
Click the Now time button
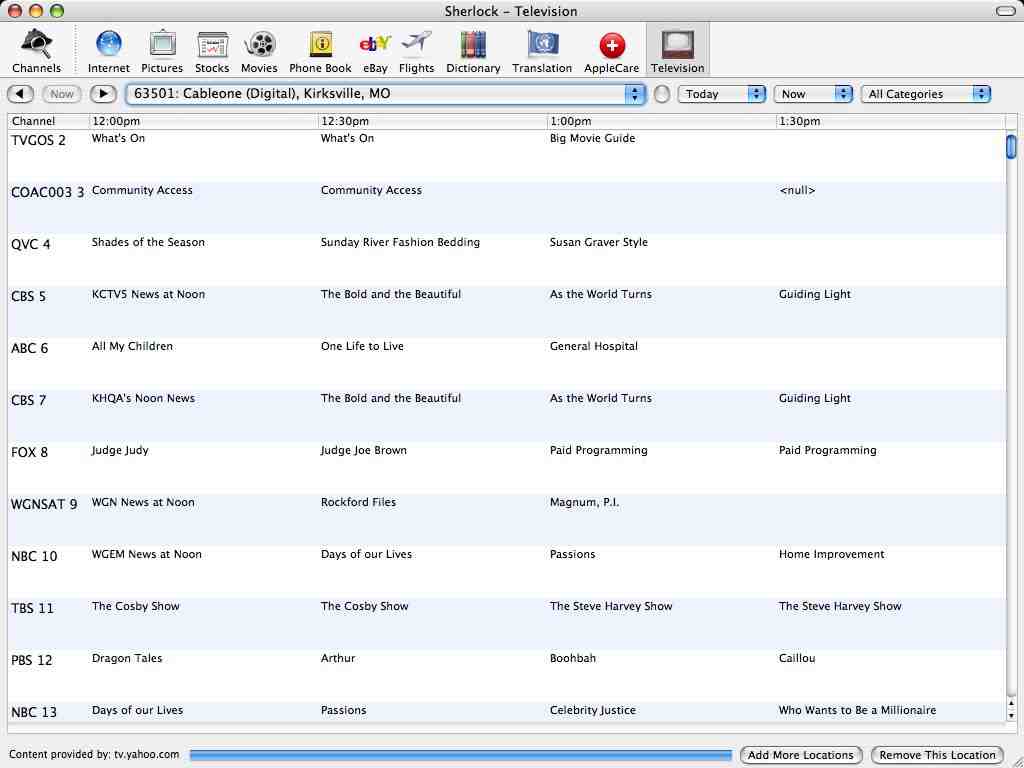pos(62,94)
